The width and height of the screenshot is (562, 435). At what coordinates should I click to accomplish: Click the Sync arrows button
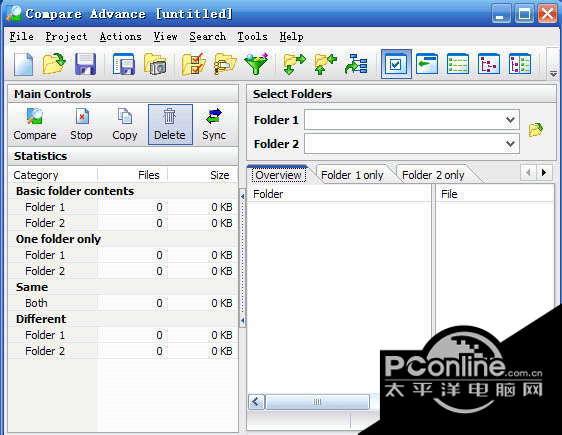214,124
